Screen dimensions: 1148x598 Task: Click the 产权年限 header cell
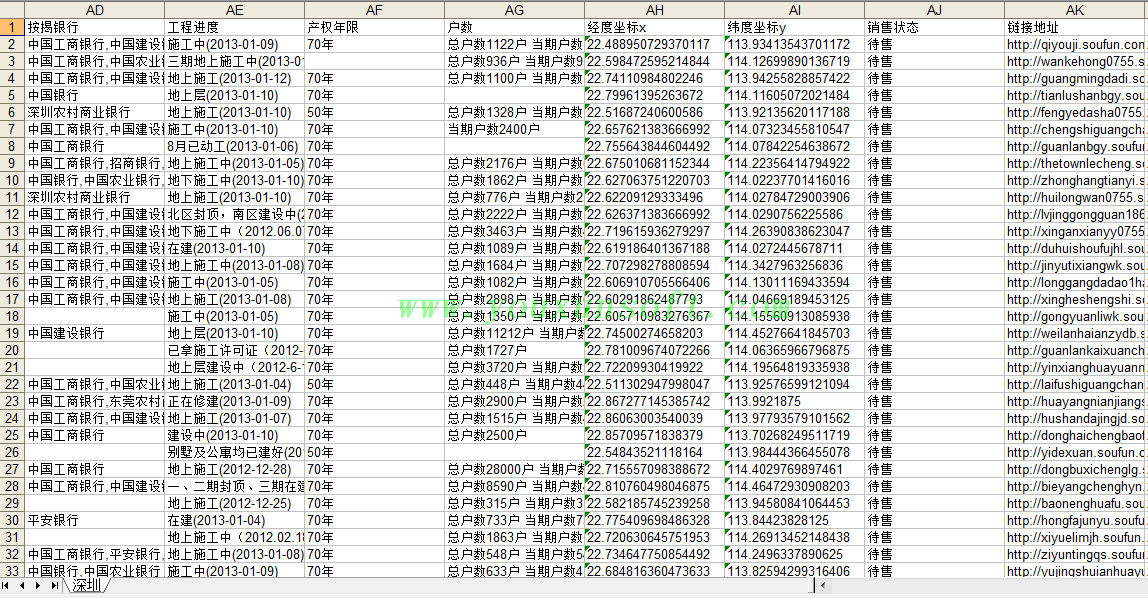(374, 27)
